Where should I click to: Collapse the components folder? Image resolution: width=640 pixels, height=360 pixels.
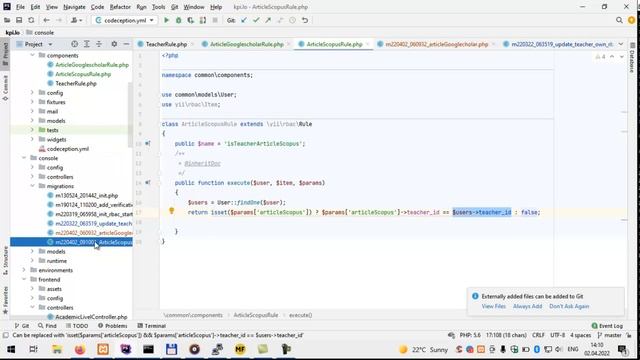point(32,55)
